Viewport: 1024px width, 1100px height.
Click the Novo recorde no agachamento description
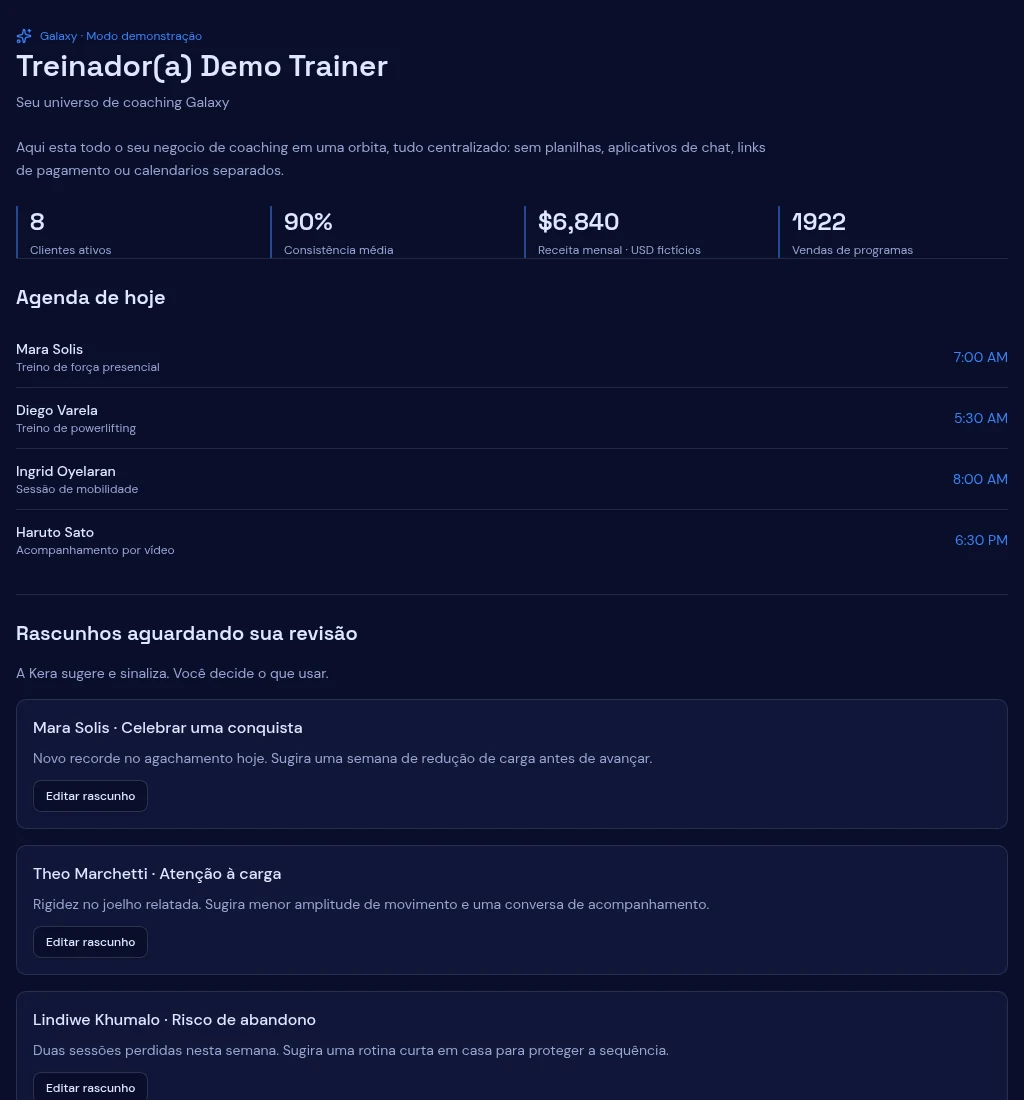tap(342, 758)
